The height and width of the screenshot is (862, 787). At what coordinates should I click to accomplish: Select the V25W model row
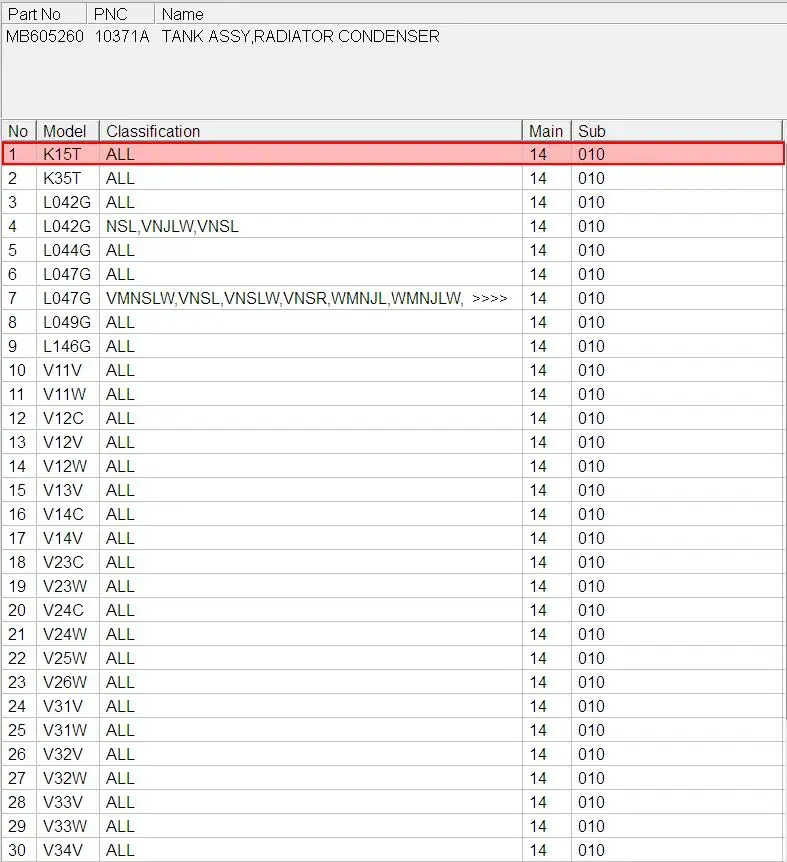pyautogui.click(x=393, y=659)
